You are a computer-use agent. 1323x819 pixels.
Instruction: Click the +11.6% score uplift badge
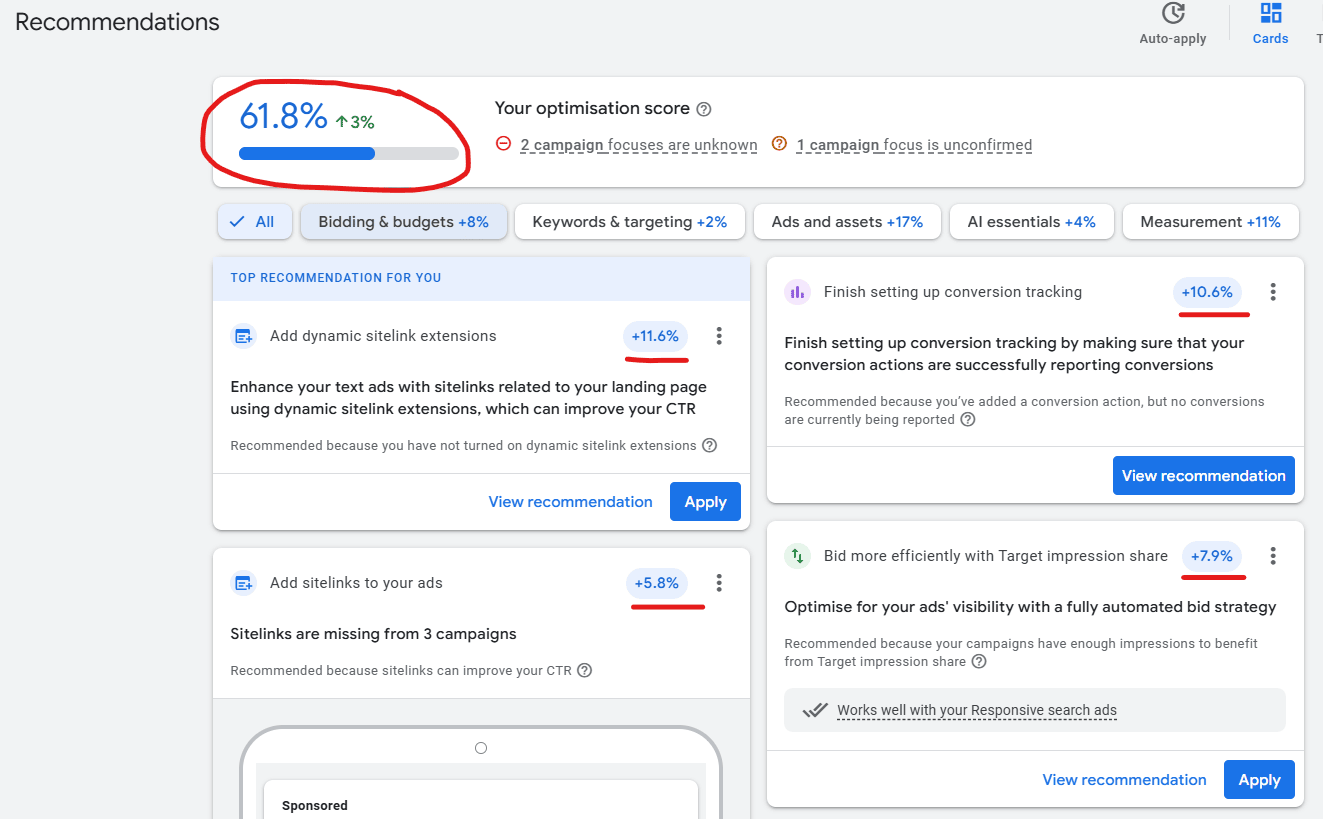(655, 336)
